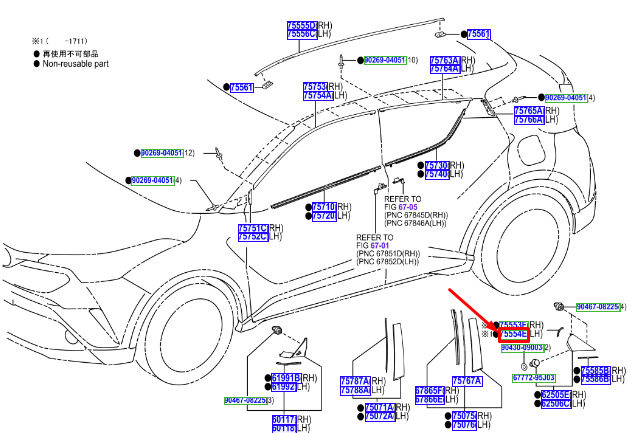Click clip 90269-04051 with quantity 12
This screenshot has width=642, height=433.
point(162,153)
